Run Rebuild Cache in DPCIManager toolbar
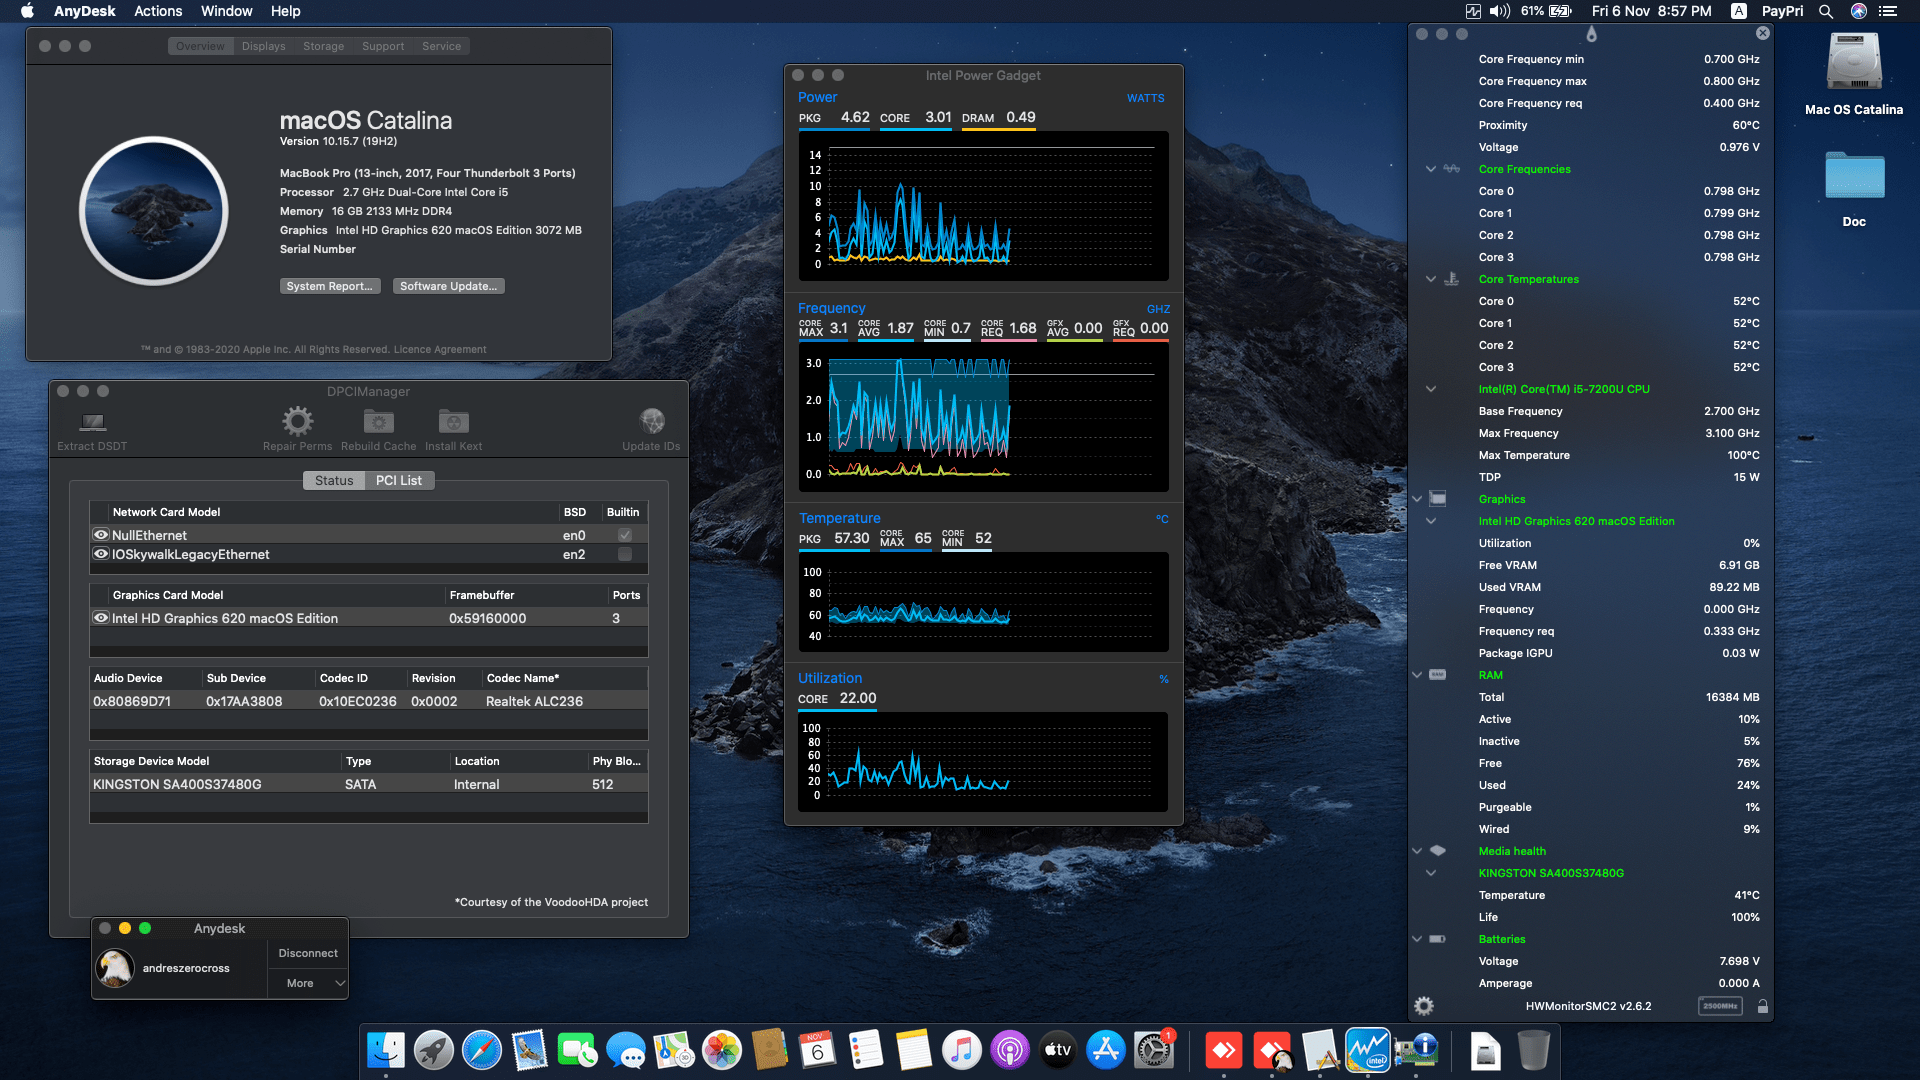Viewport: 1920px width, 1080px height. pyautogui.click(x=378, y=421)
